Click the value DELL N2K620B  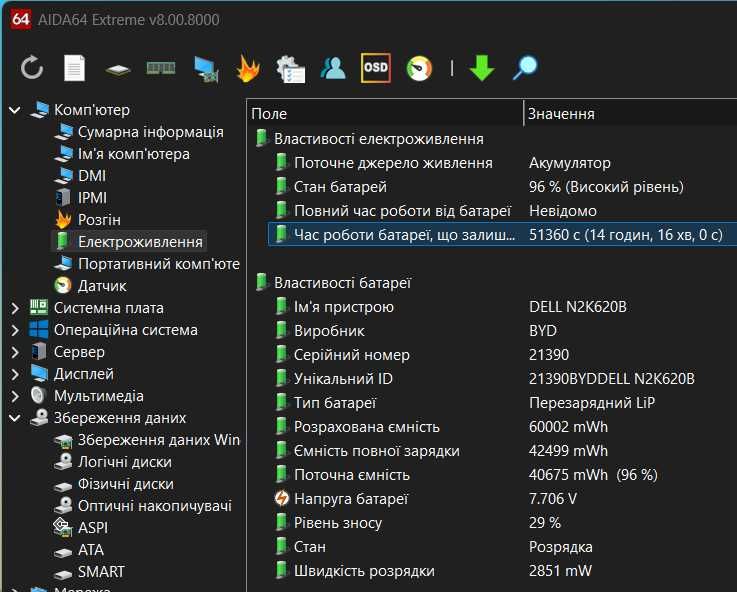(x=578, y=307)
